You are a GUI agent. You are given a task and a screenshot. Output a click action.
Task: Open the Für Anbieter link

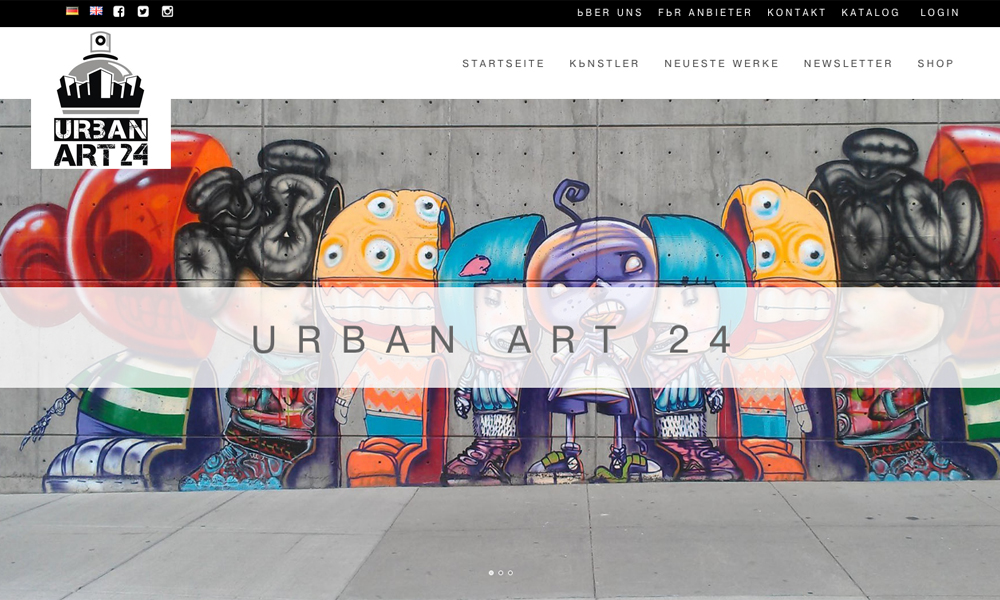[705, 12]
